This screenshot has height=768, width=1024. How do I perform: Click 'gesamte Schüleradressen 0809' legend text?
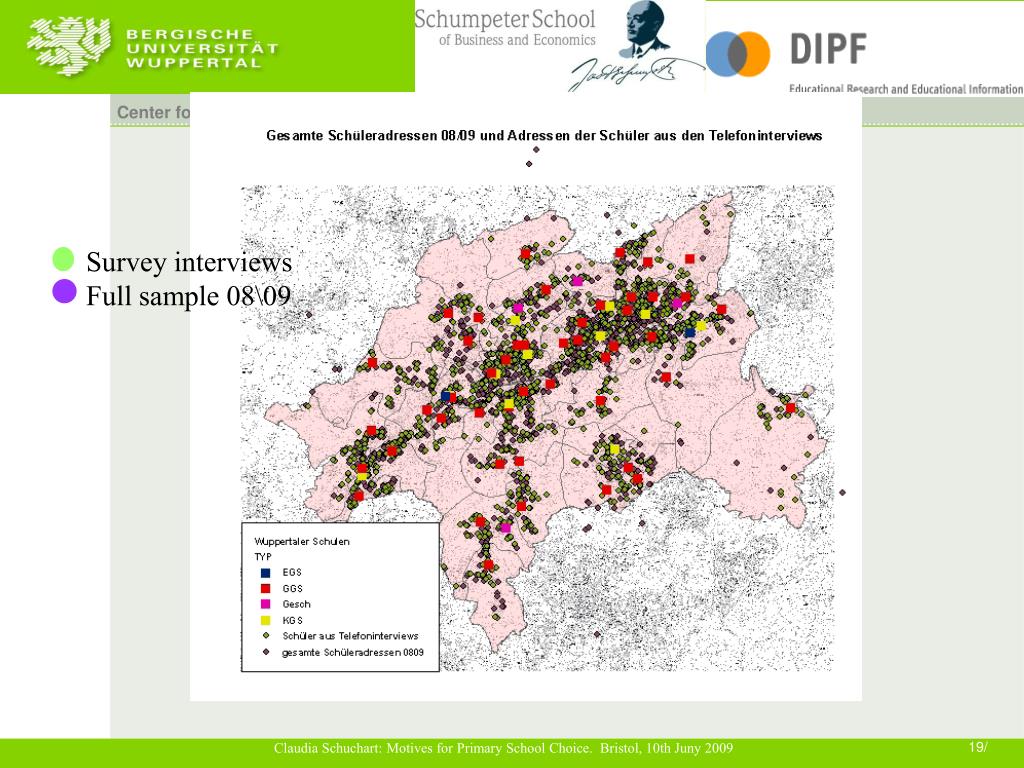(353, 652)
